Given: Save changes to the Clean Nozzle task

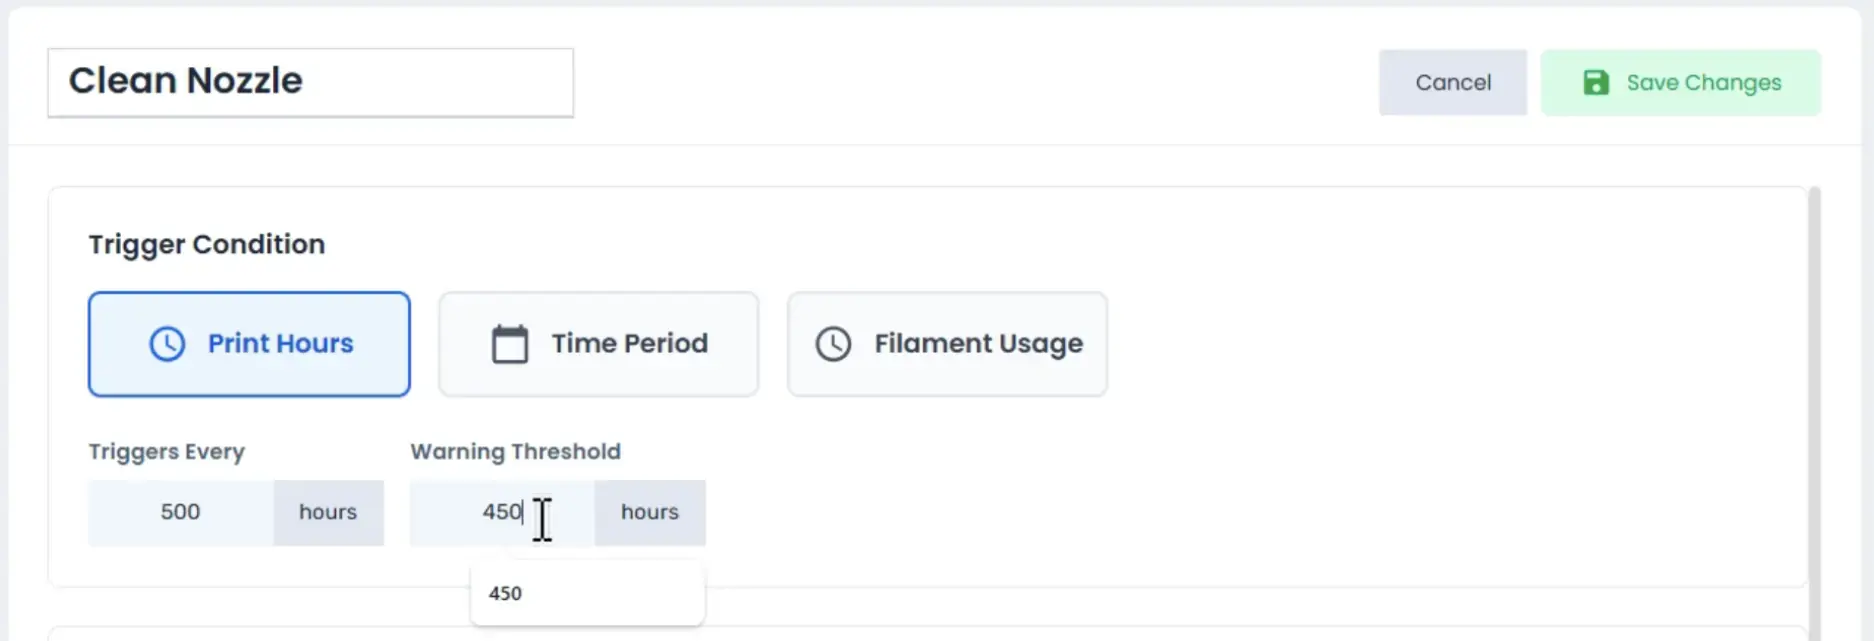Looking at the screenshot, I should click(x=1680, y=82).
